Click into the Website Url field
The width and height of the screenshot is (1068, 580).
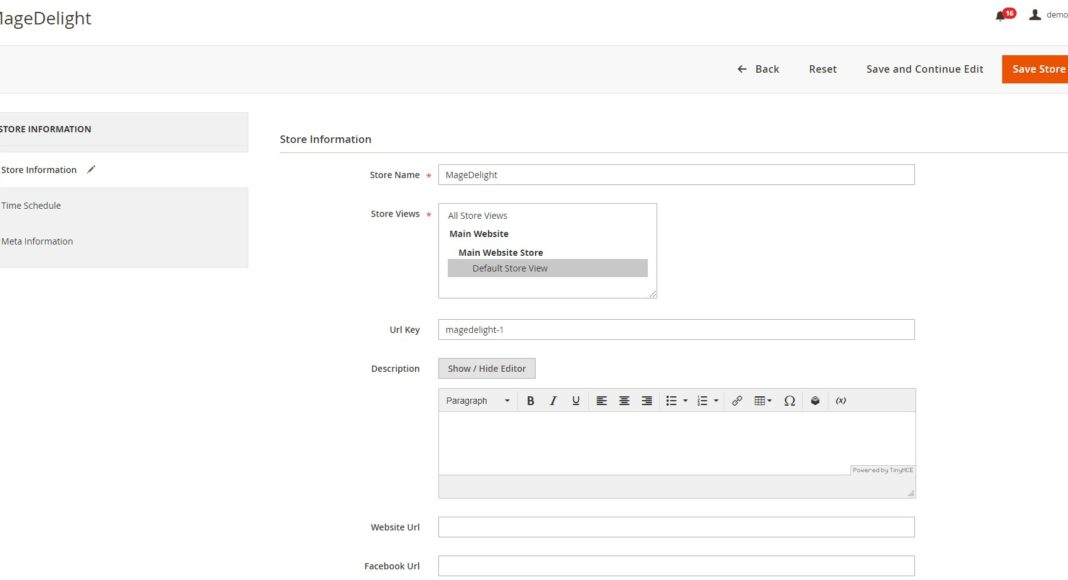pos(676,527)
